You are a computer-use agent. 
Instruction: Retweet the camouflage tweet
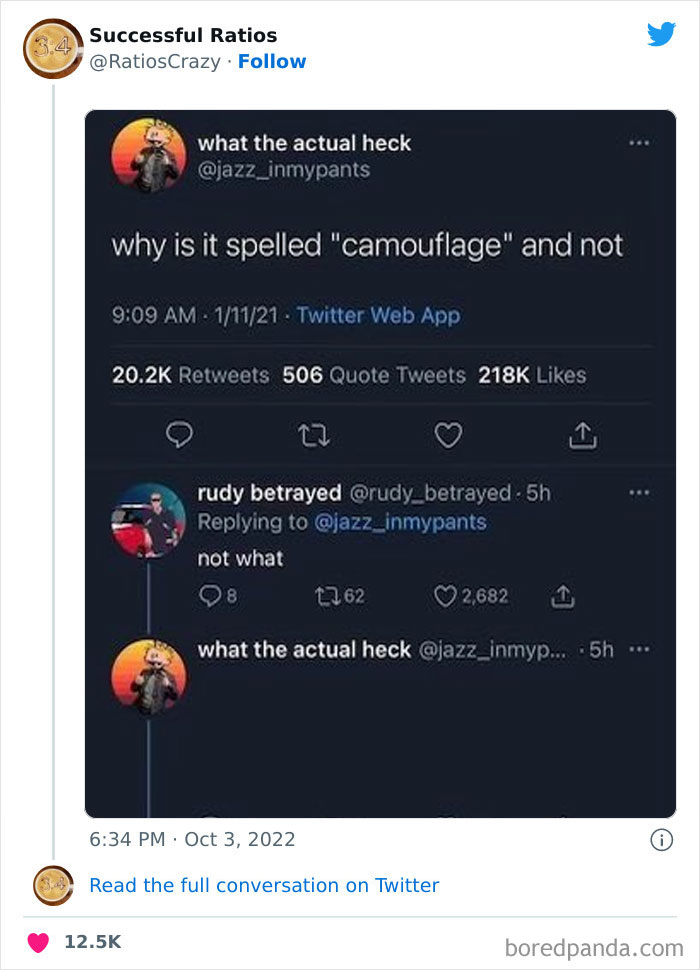click(x=314, y=436)
